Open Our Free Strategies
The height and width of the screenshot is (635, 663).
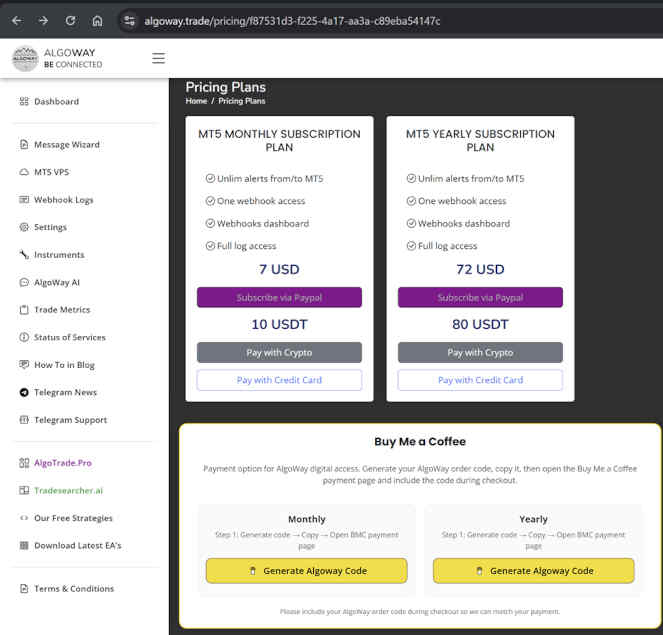(x=74, y=518)
